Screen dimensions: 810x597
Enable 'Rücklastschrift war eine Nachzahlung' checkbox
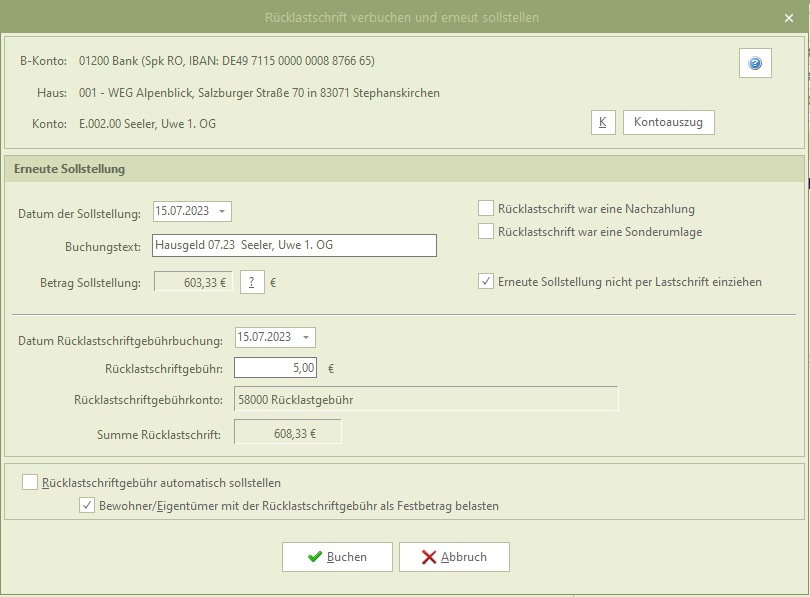click(486, 209)
